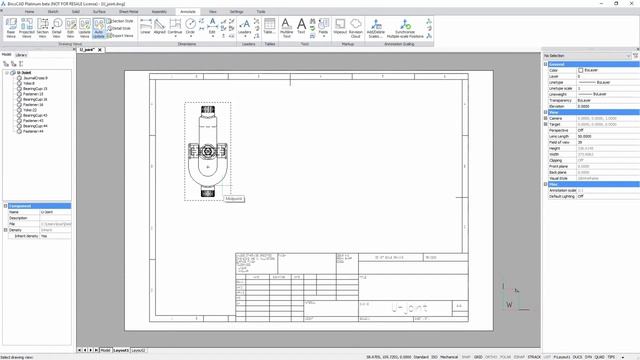Expand the dropdown under dimension Edit
Screen dimensions: 640x360
pyautogui.click(x=213, y=36)
